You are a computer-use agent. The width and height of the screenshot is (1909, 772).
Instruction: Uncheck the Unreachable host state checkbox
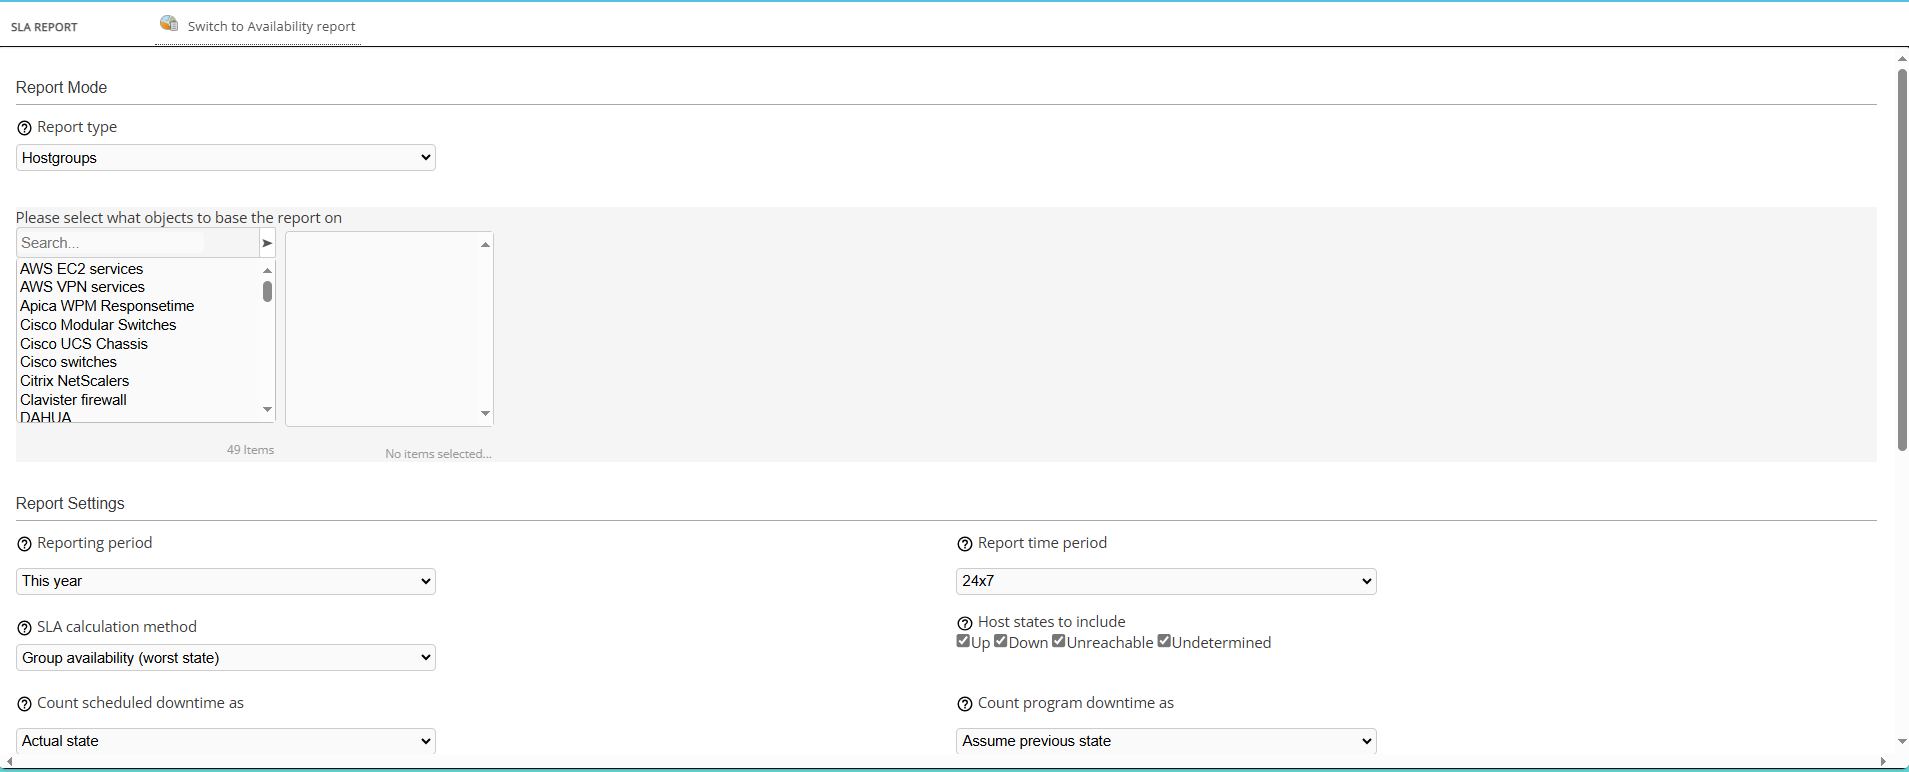(x=1059, y=641)
